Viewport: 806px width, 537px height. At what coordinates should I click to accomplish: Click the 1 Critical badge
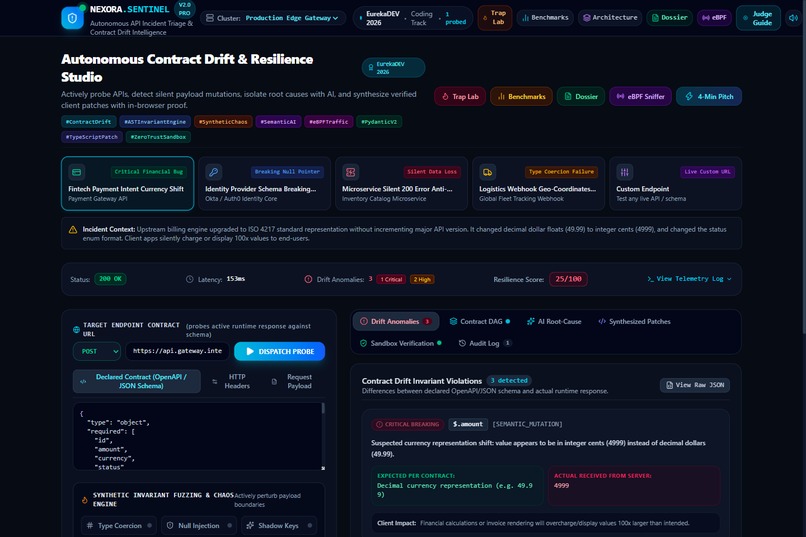point(391,279)
